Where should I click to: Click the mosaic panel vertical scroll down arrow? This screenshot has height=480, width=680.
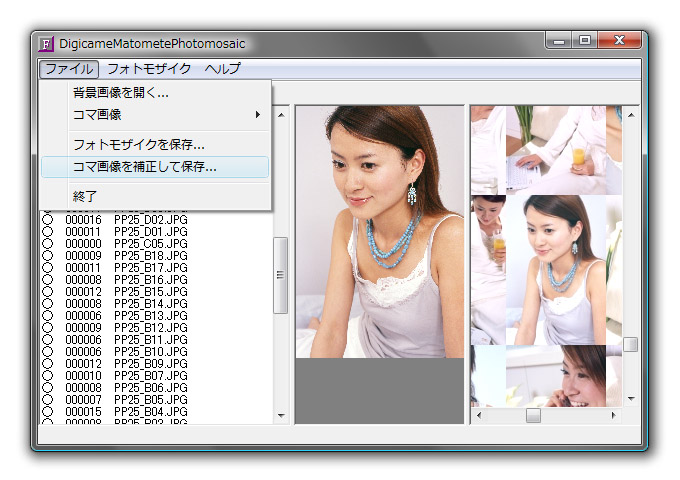pyautogui.click(x=631, y=398)
